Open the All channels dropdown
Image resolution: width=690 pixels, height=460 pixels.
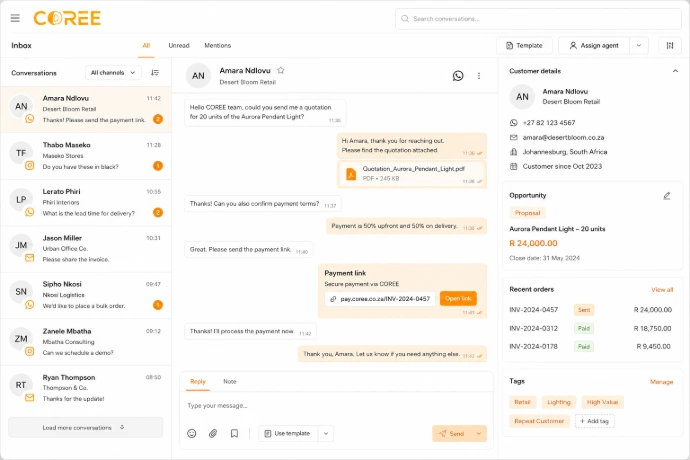coord(113,73)
